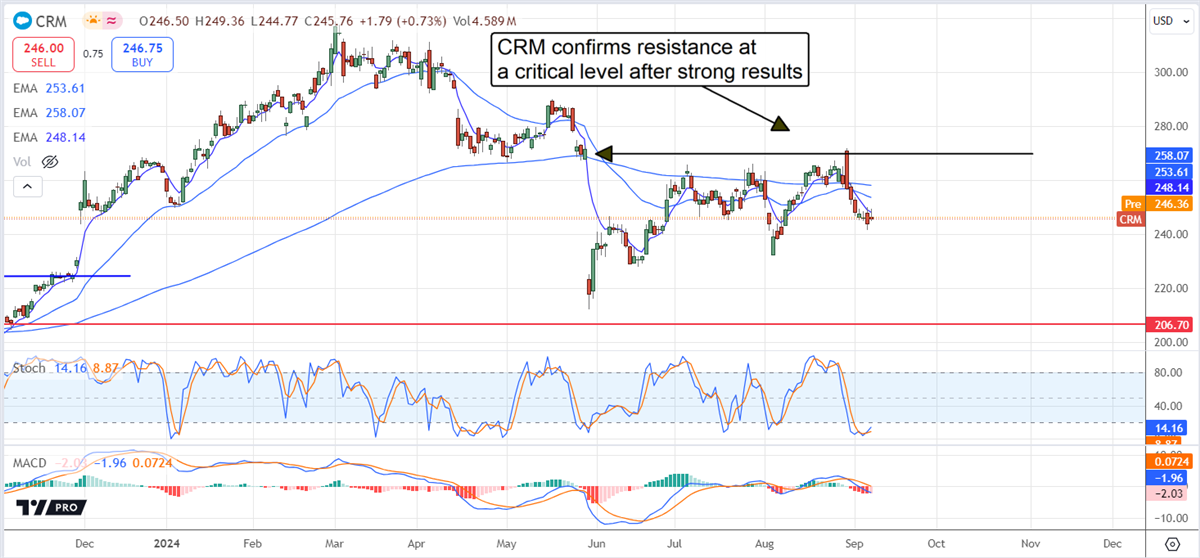Click the 220.00 price axis tick
Screen dimensions: 1200x558
pyautogui.click(x=1171, y=288)
